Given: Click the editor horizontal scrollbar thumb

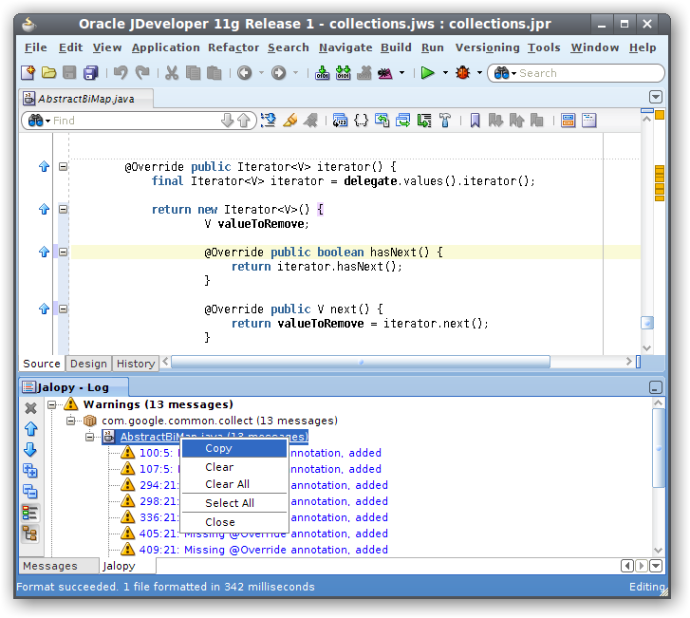Looking at the screenshot, I should tap(360, 362).
